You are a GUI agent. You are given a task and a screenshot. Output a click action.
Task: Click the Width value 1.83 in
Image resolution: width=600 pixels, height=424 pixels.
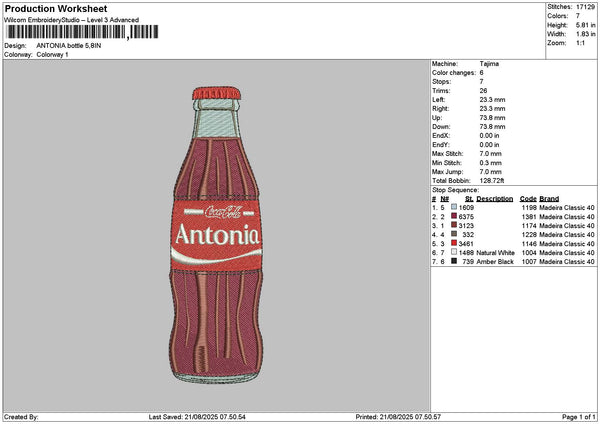(x=585, y=34)
